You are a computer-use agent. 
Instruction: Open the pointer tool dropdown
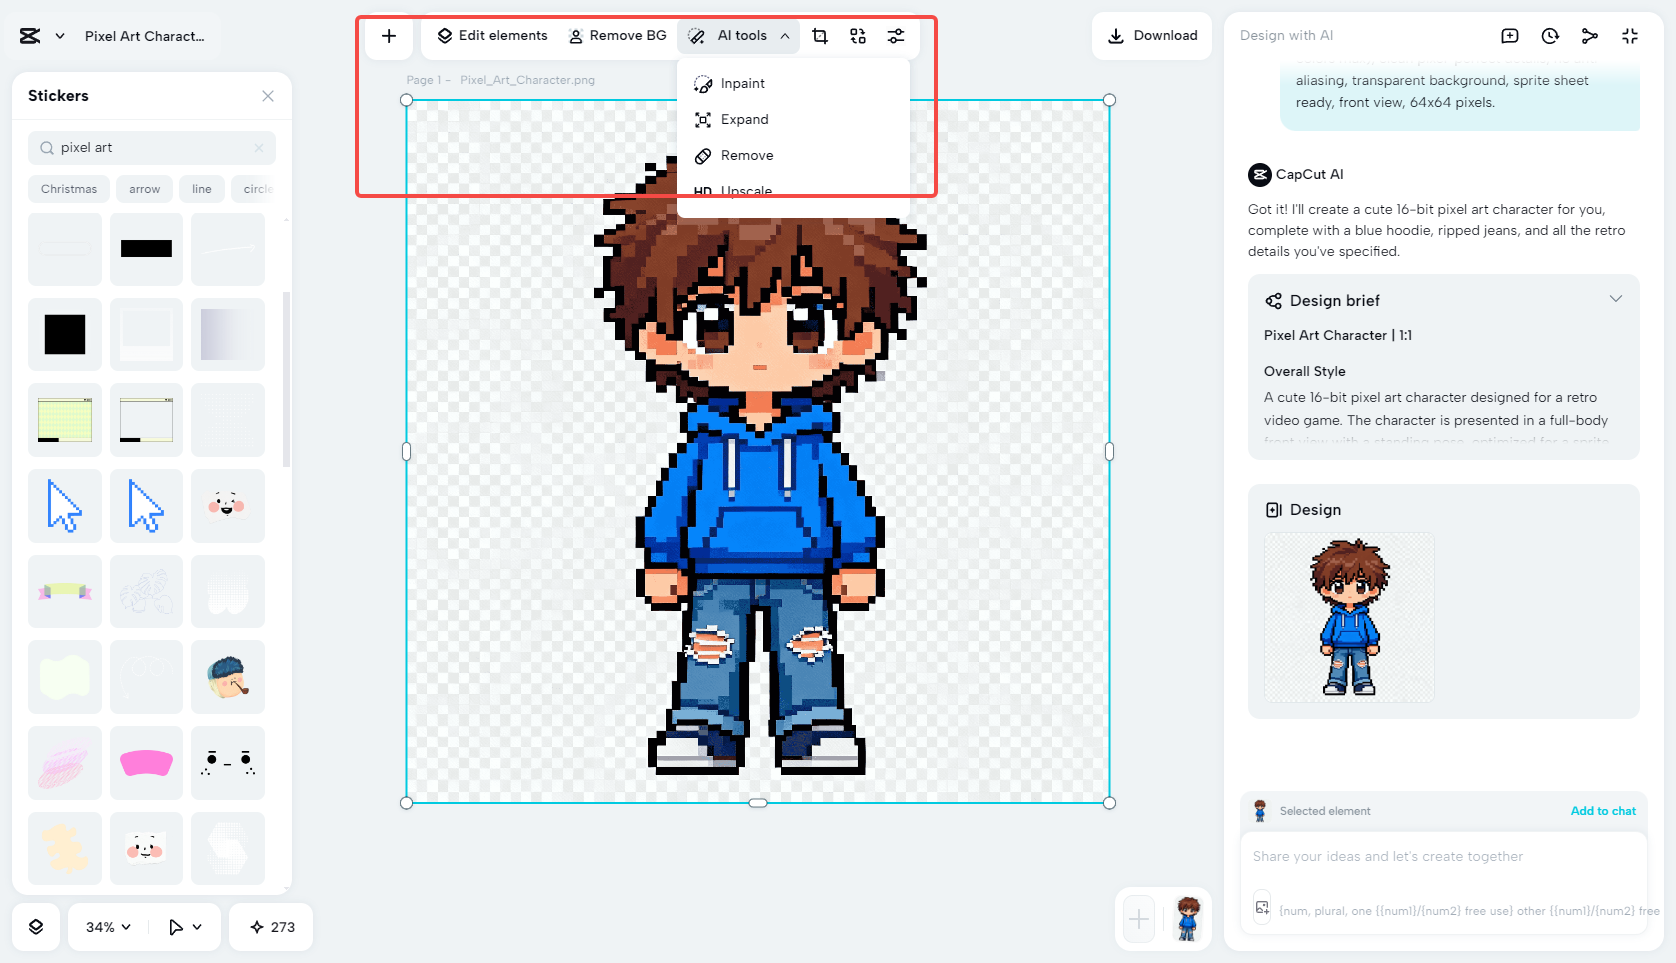[182, 927]
